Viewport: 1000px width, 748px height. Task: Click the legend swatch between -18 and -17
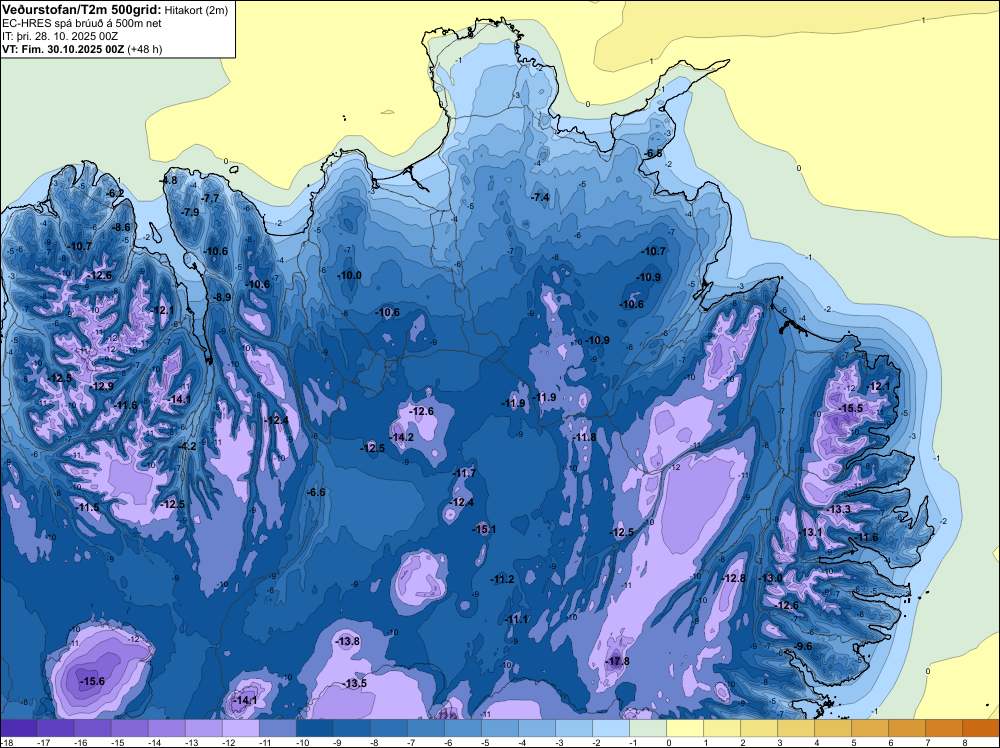[19, 728]
